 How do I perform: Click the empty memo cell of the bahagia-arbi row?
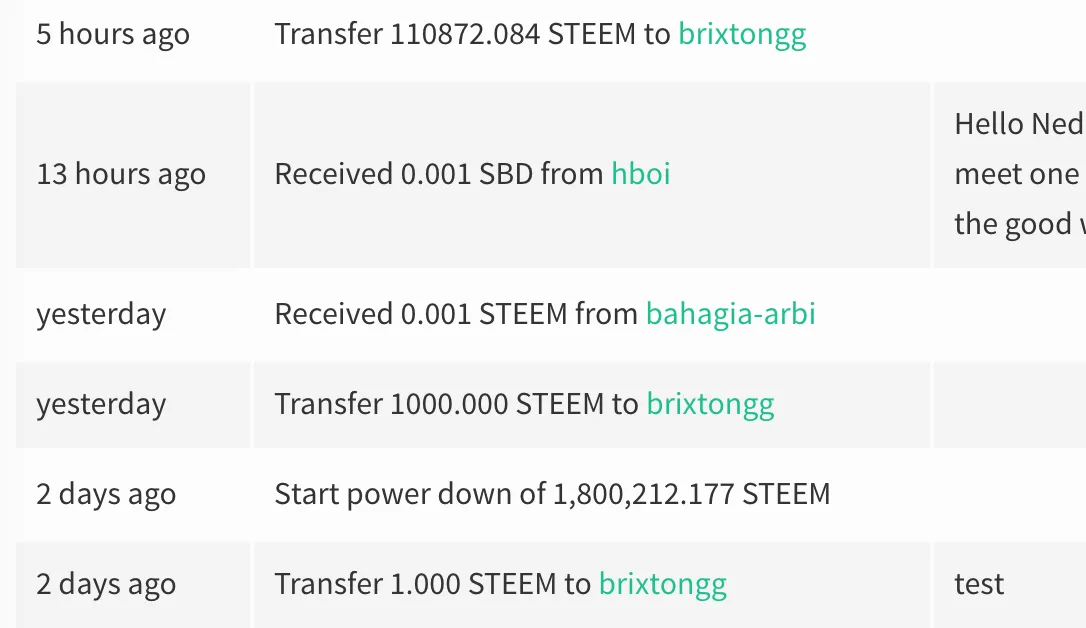tap(1008, 315)
